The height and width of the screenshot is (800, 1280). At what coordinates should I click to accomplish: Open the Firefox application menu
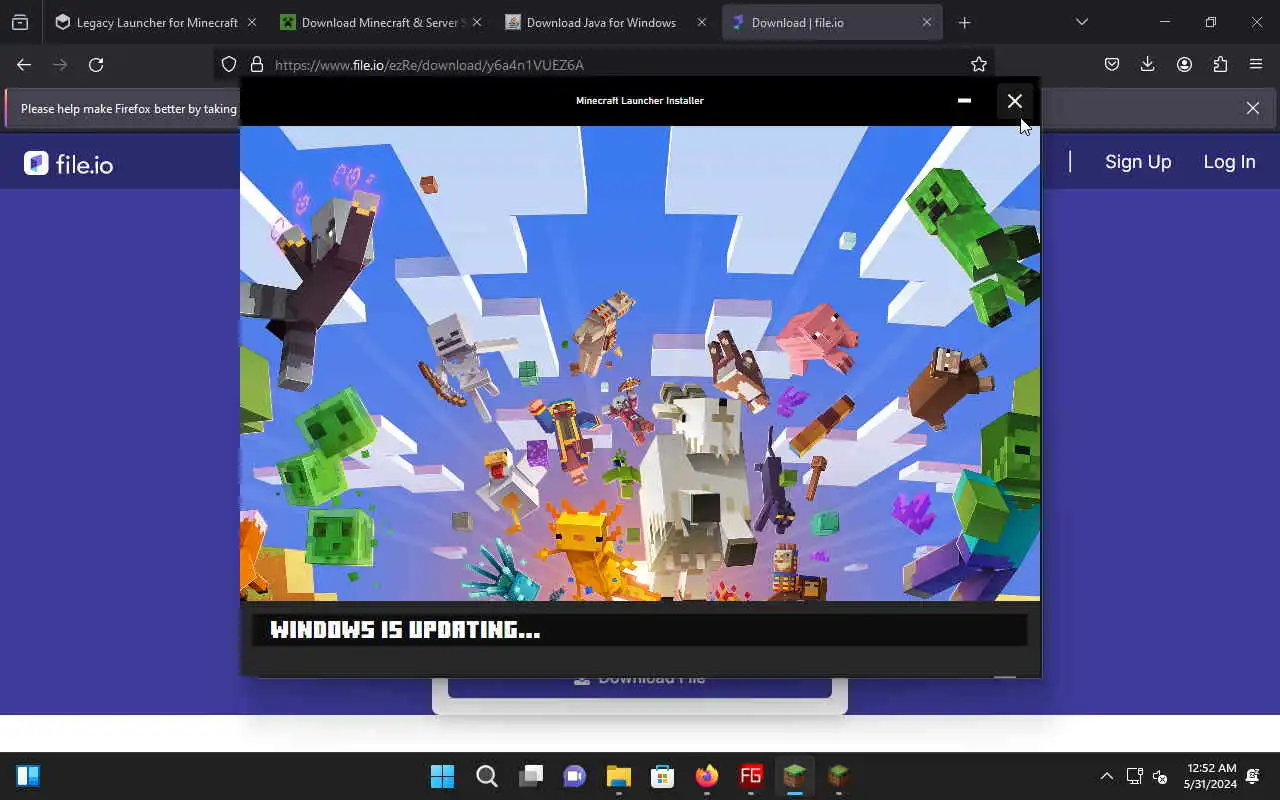click(1256, 64)
